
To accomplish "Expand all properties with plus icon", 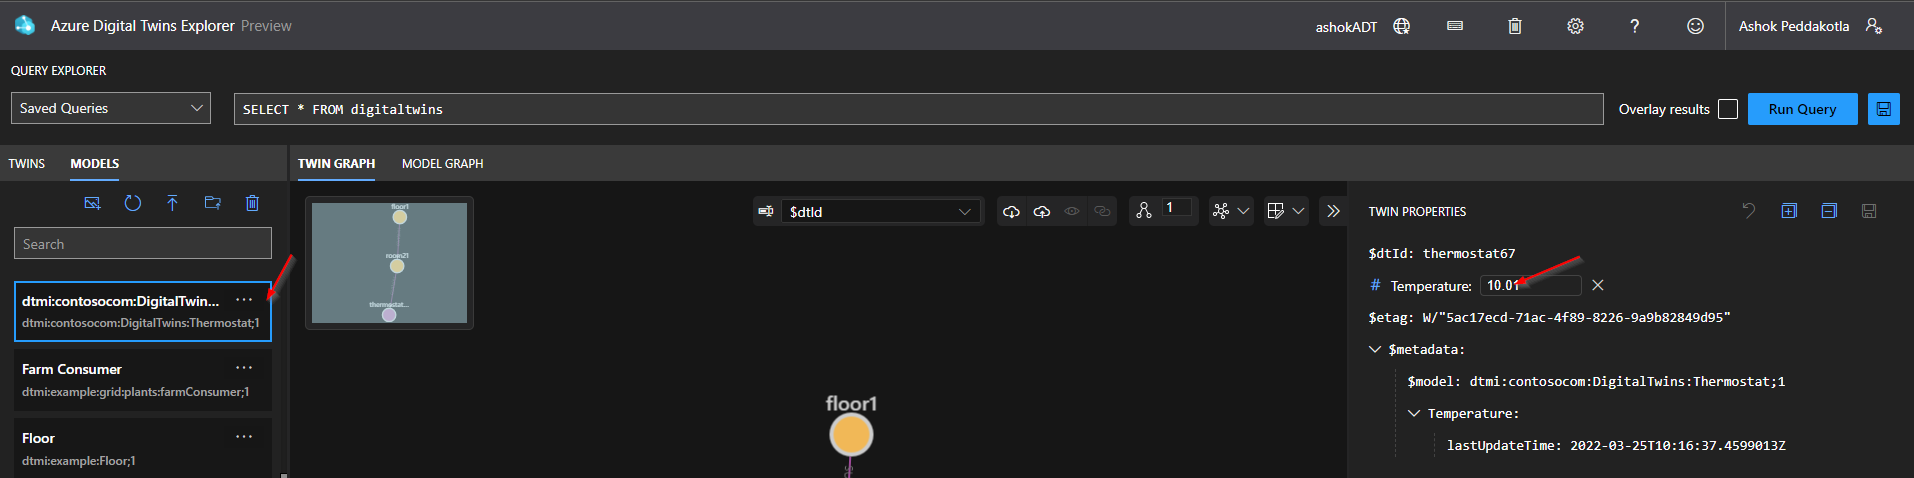I will point(1789,211).
